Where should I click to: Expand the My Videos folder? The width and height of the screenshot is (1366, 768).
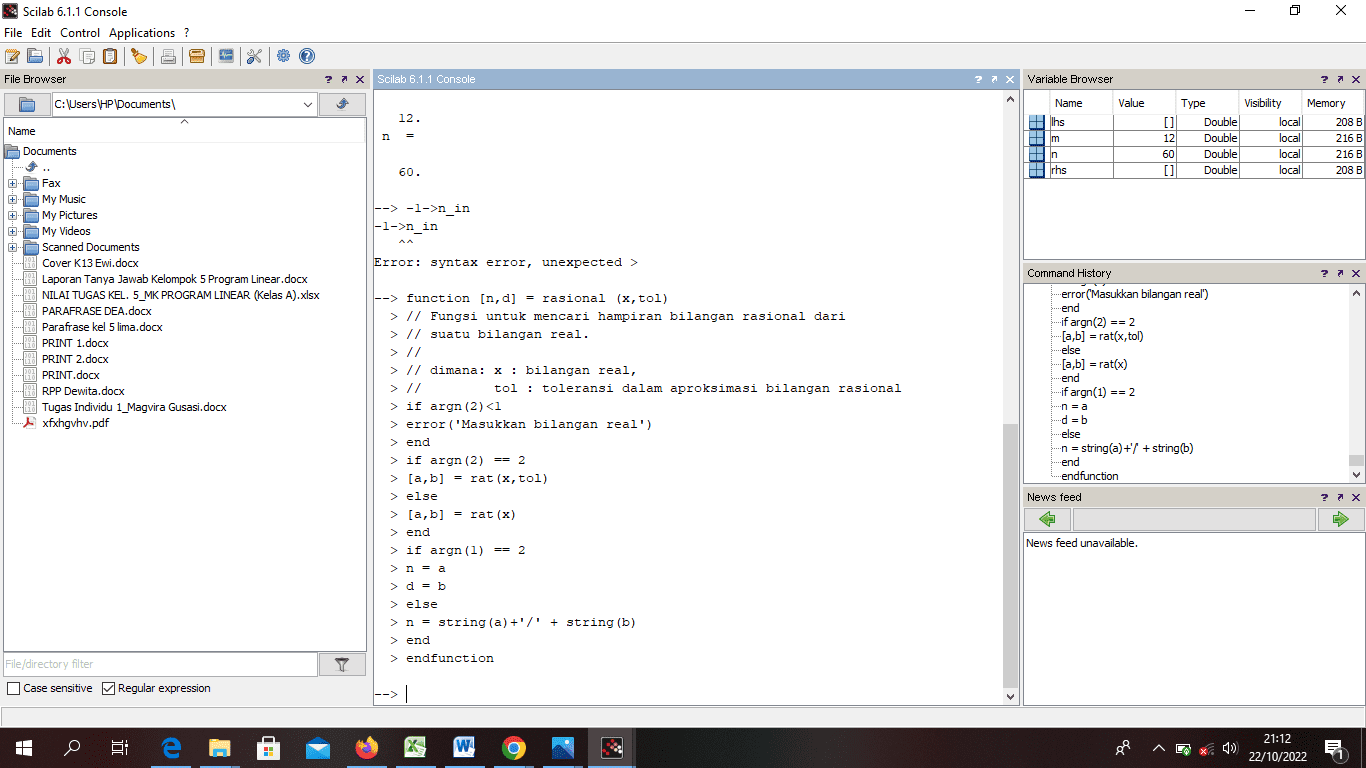tap(12, 231)
